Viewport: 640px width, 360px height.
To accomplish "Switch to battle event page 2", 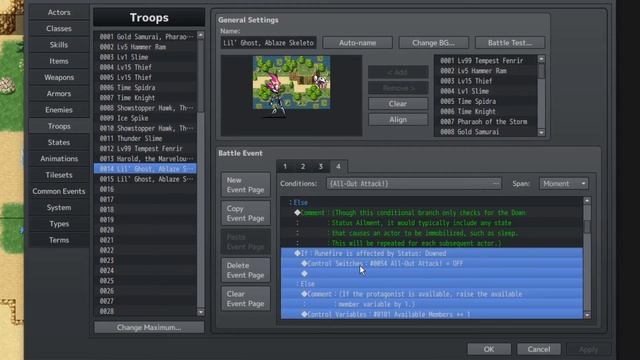I will [x=303, y=167].
